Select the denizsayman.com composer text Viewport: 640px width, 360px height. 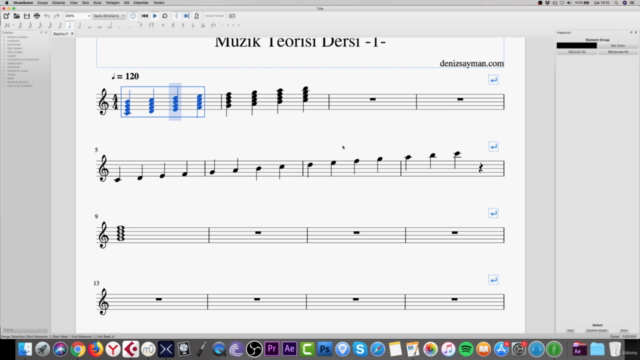coord(471,63)
